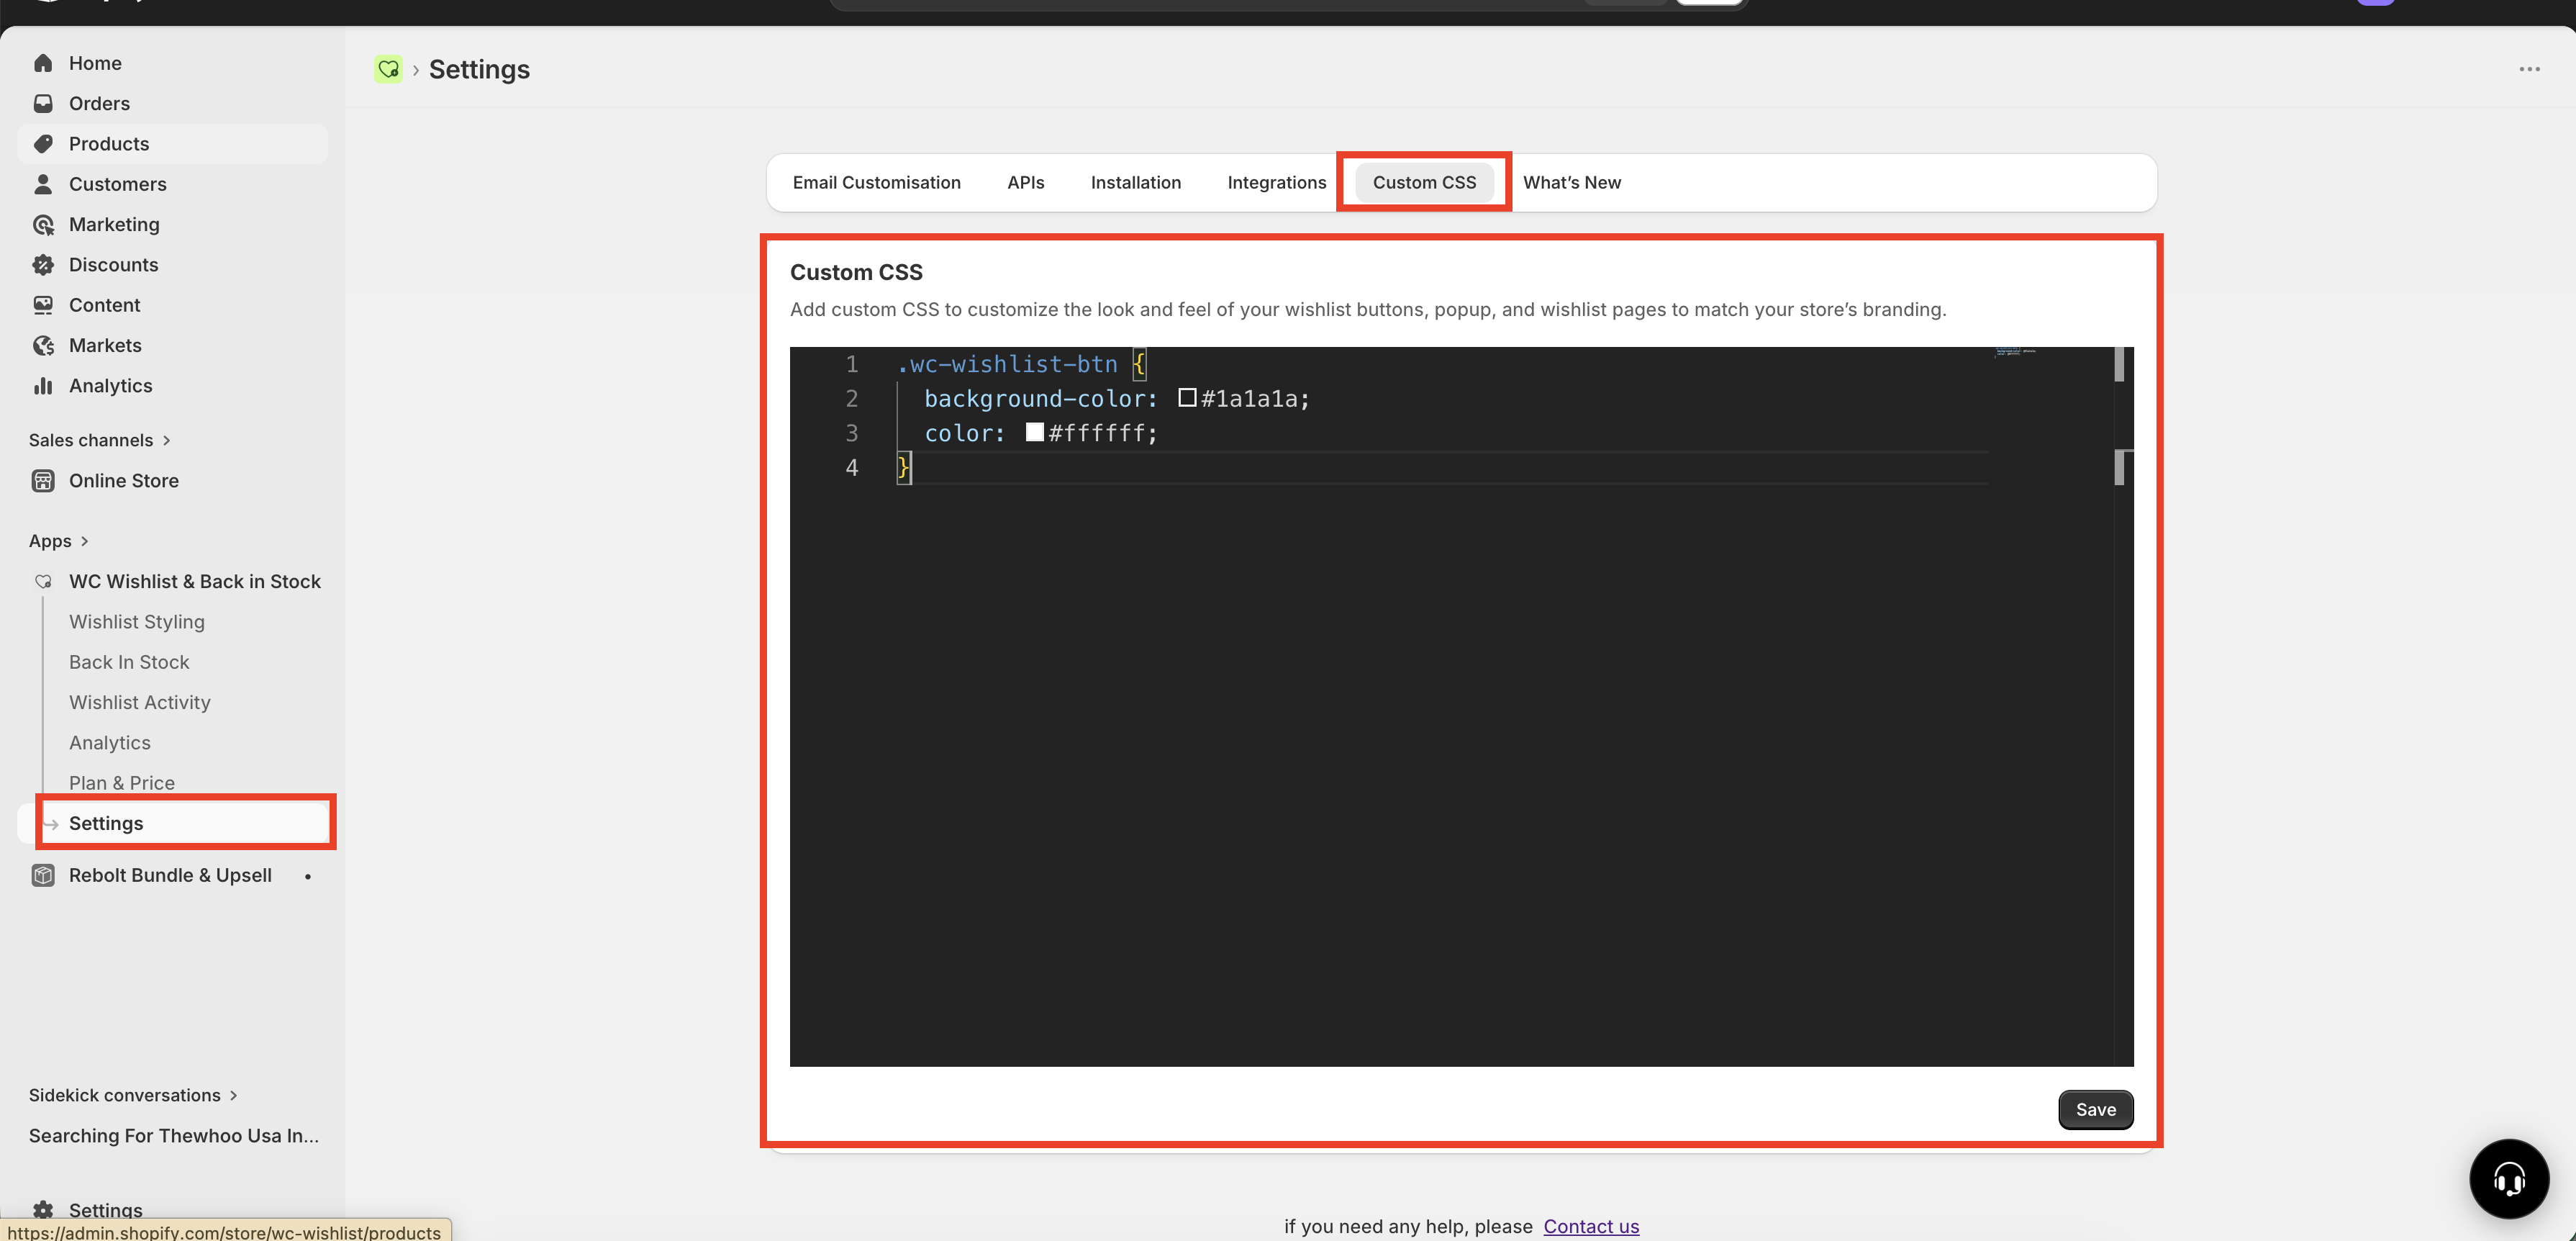Click the Home house icon in sidebar
The width and height of the screenshot is (2576, 1241).
[x=43, y=63]
